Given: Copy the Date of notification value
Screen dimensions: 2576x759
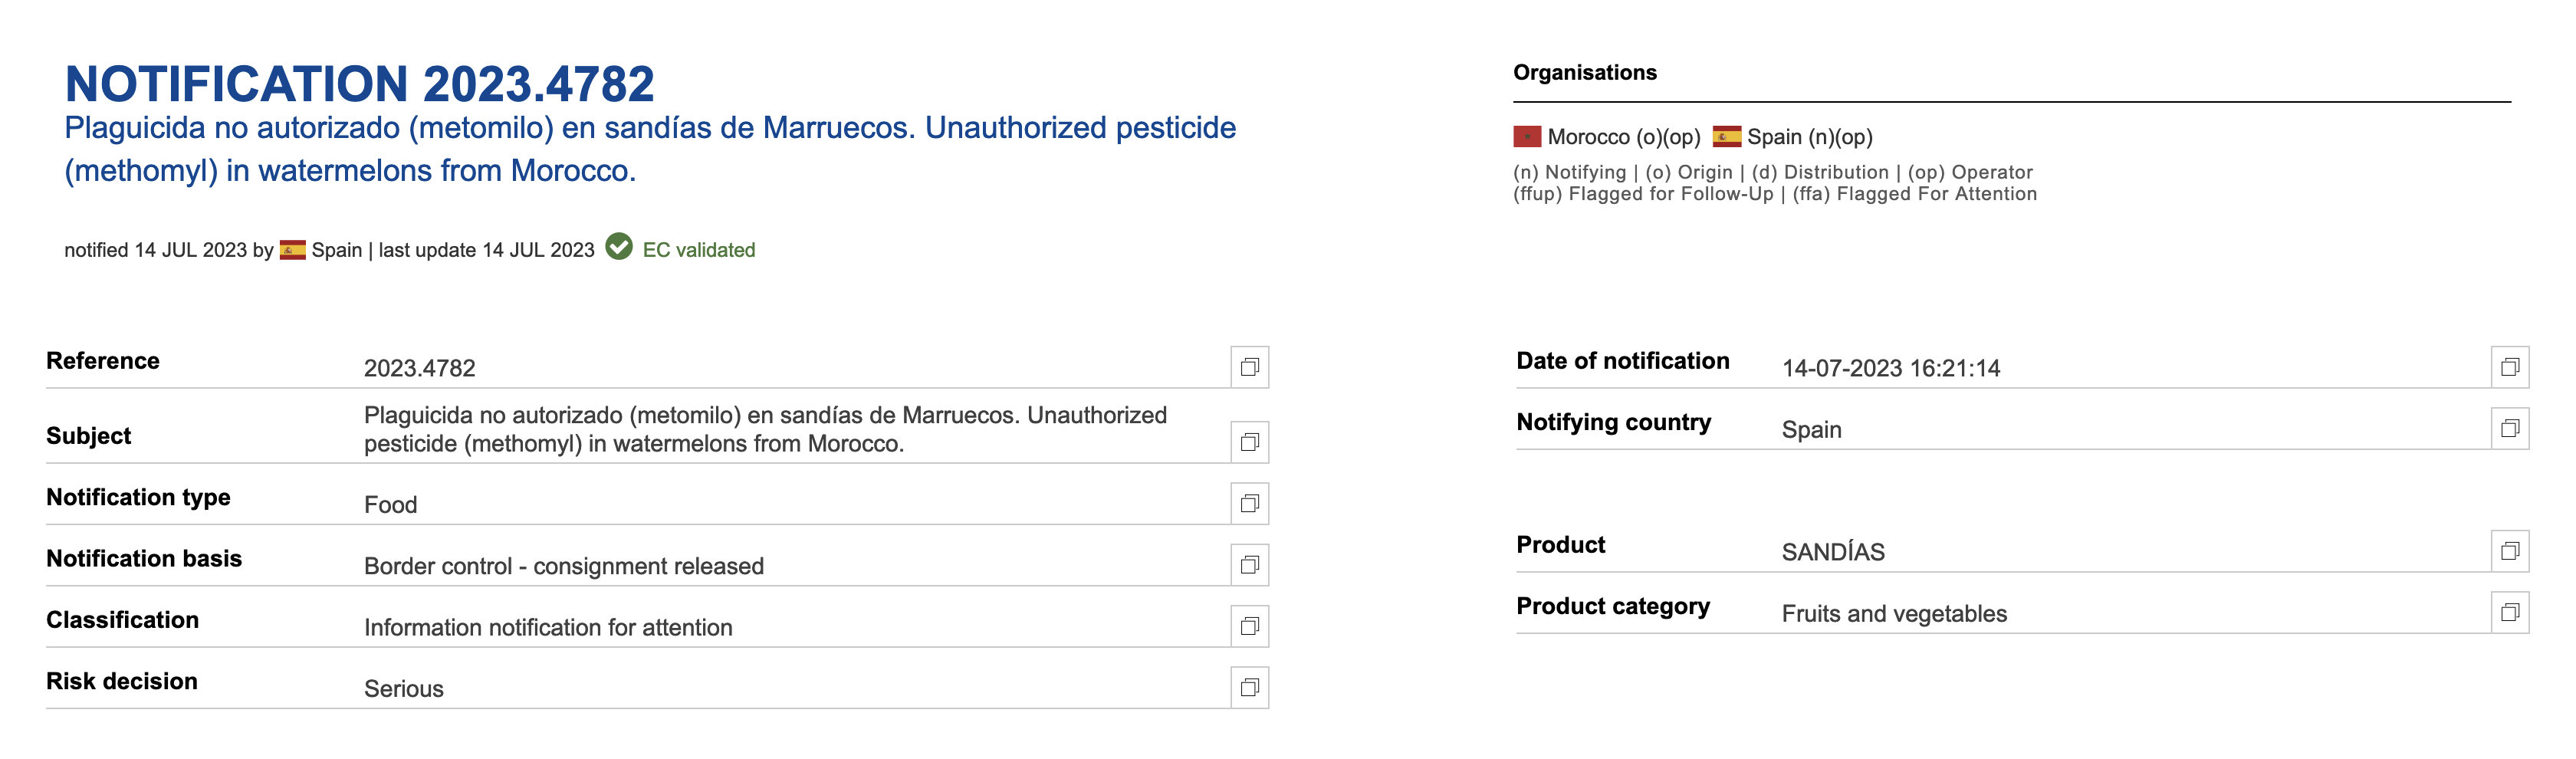Looking at the screenshot, I should pos(2509,367).
